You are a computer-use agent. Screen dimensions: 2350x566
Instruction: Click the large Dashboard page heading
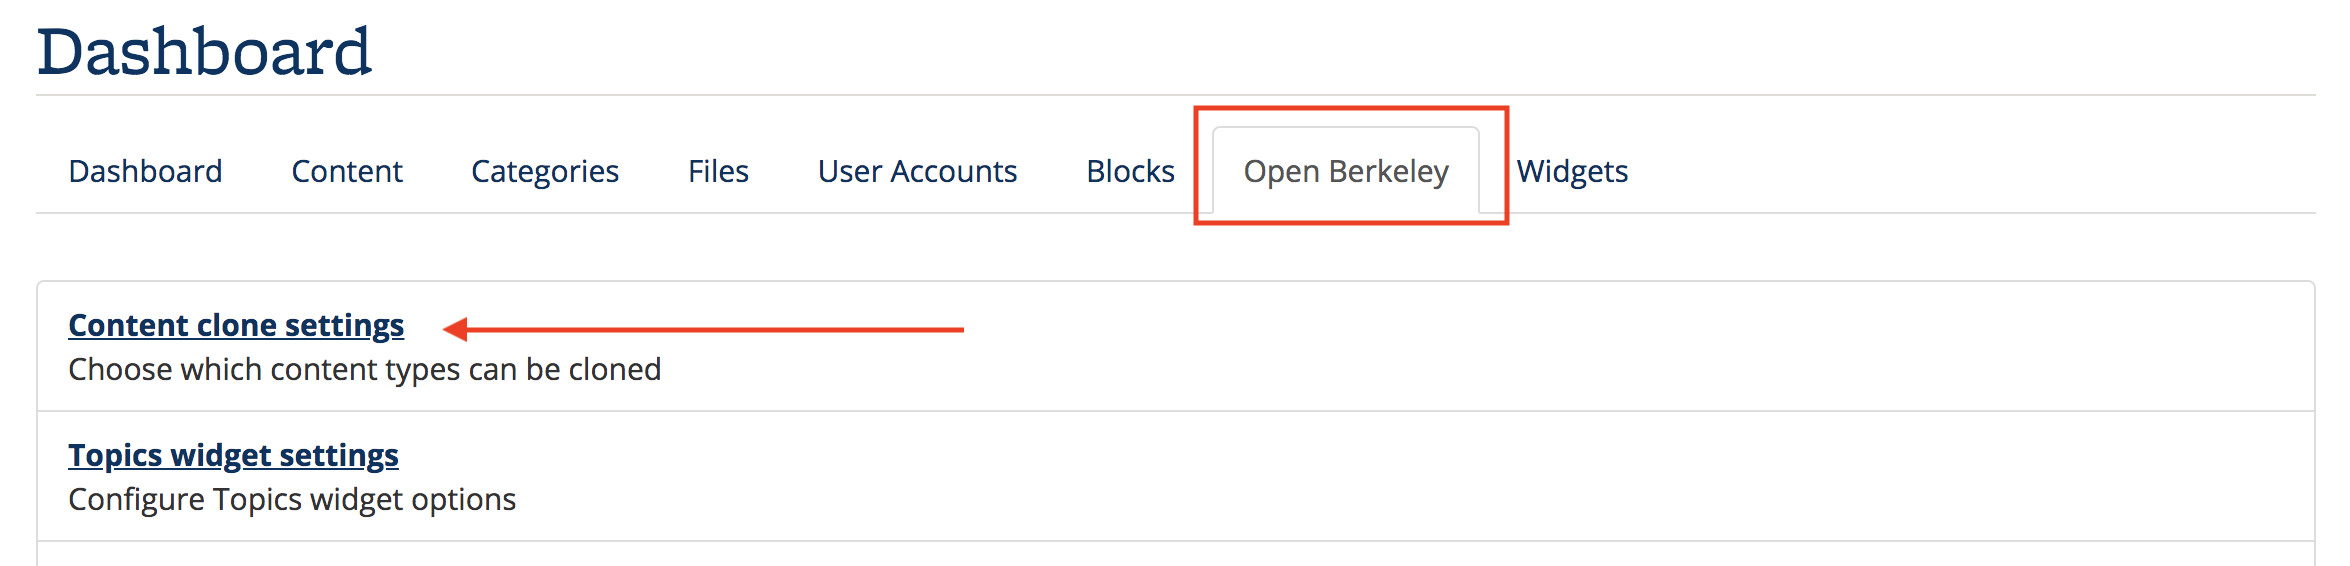point(204,52)
